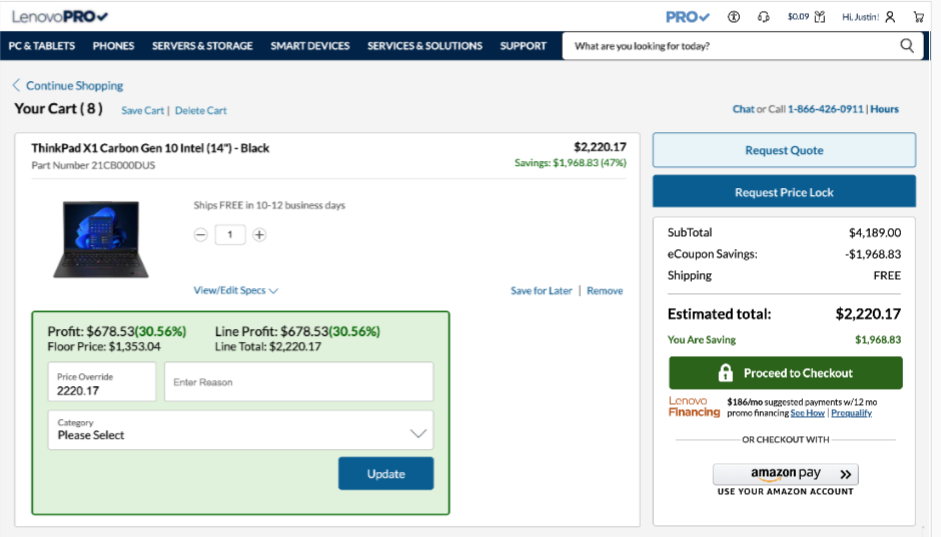Open the PC & Tablets menu
Screen dimensions: 941x537
pyautogui.click(x=41, y=46)
